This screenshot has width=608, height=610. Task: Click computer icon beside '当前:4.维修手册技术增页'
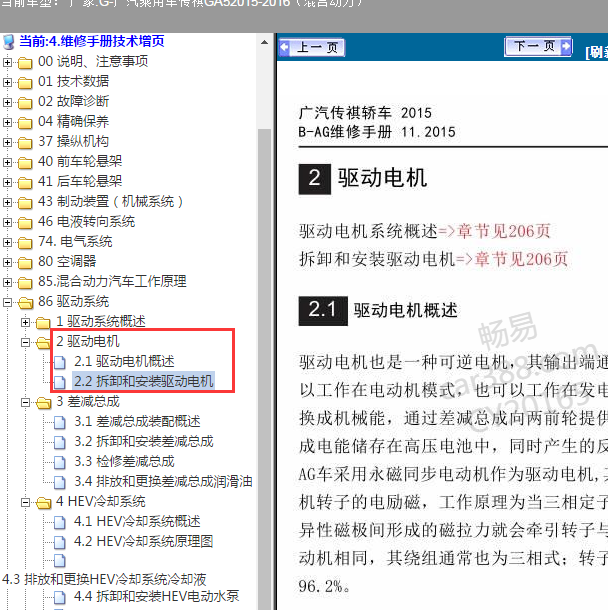tap(9, 42)
